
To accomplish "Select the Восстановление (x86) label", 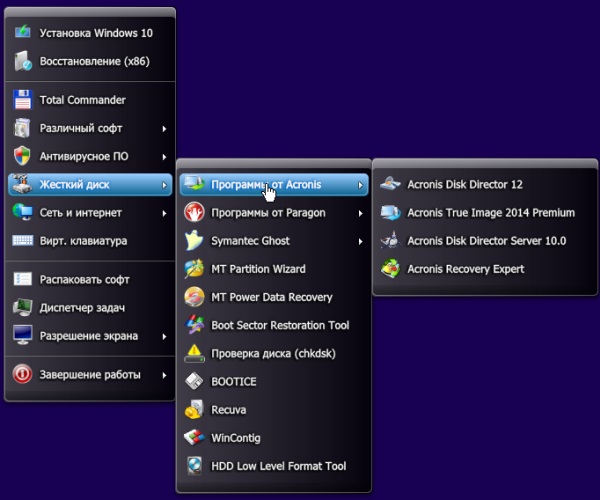I will (x=95, y=61).
